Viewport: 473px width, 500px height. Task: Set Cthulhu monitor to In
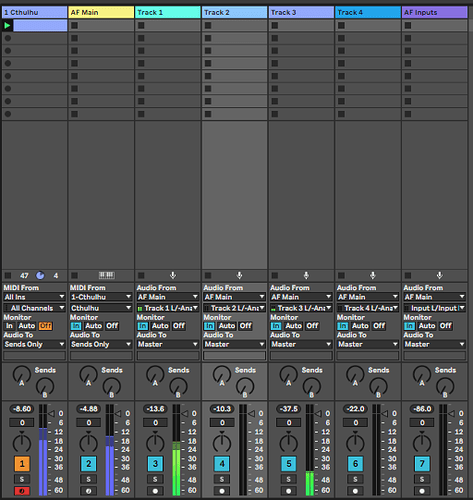click(x=9, y=326)
